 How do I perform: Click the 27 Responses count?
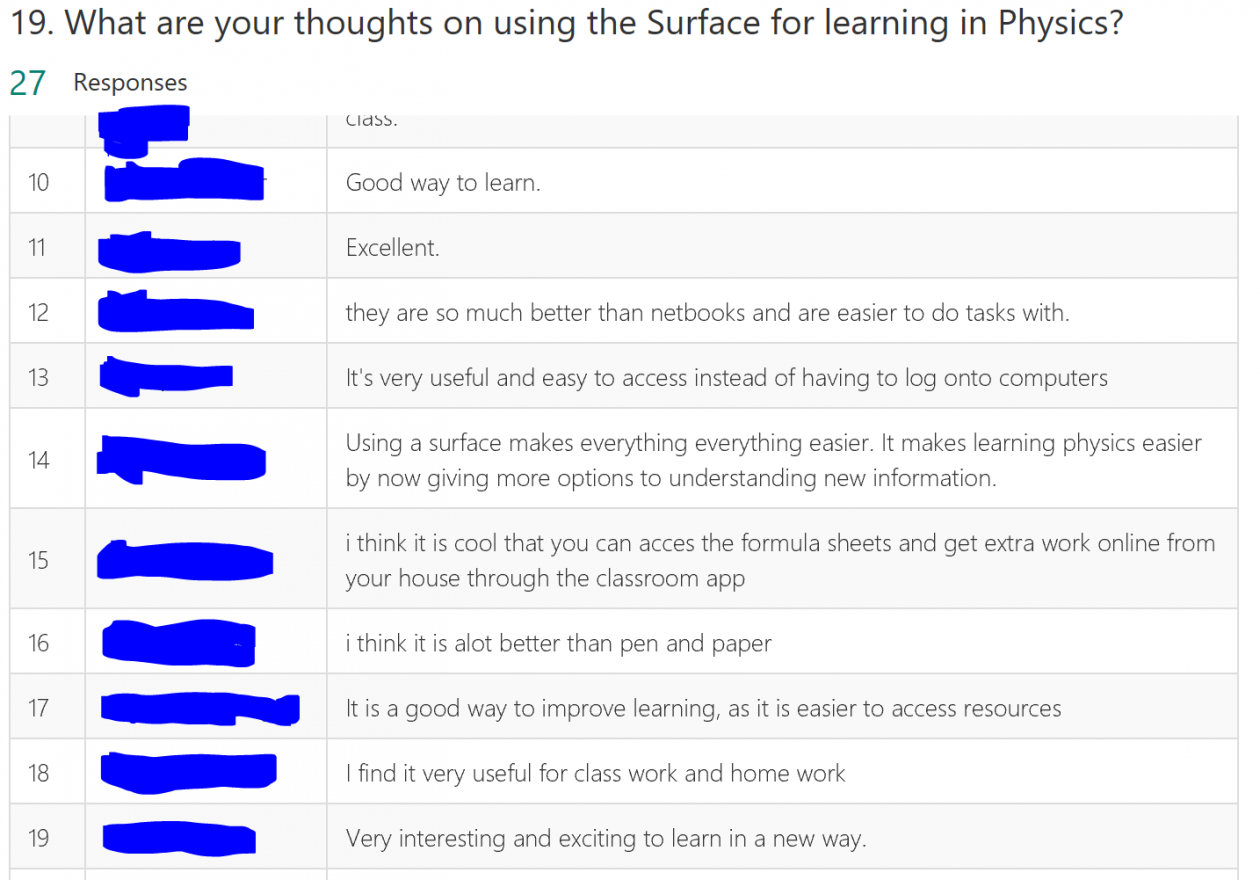click(x=98, y=83)
